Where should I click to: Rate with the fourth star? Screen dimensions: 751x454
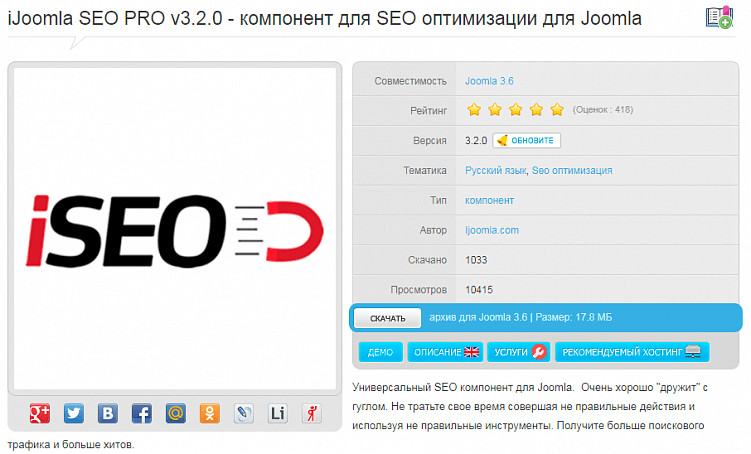click(x=536, y=110)
